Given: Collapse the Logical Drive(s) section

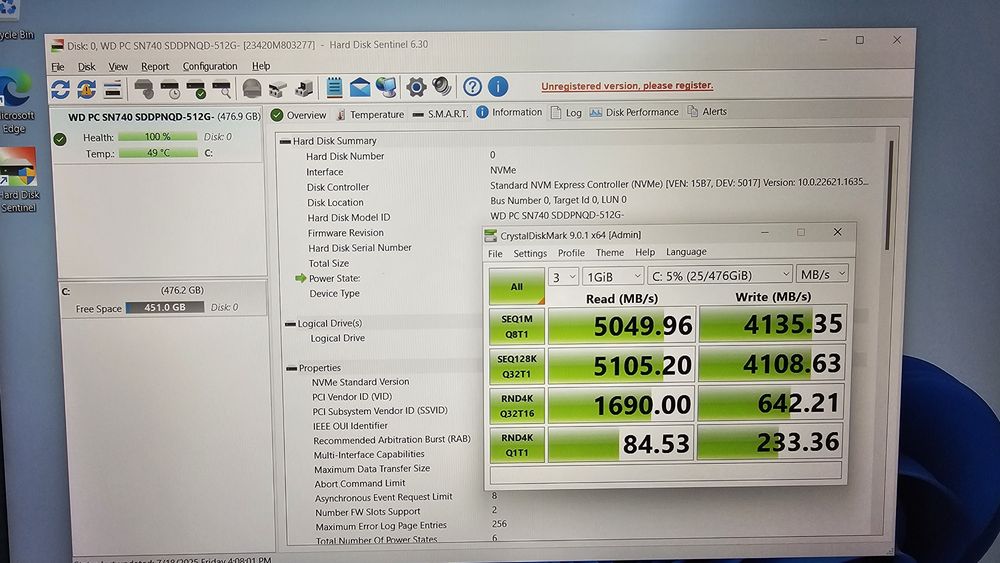Looking at the screenshot, I should 290,324.
